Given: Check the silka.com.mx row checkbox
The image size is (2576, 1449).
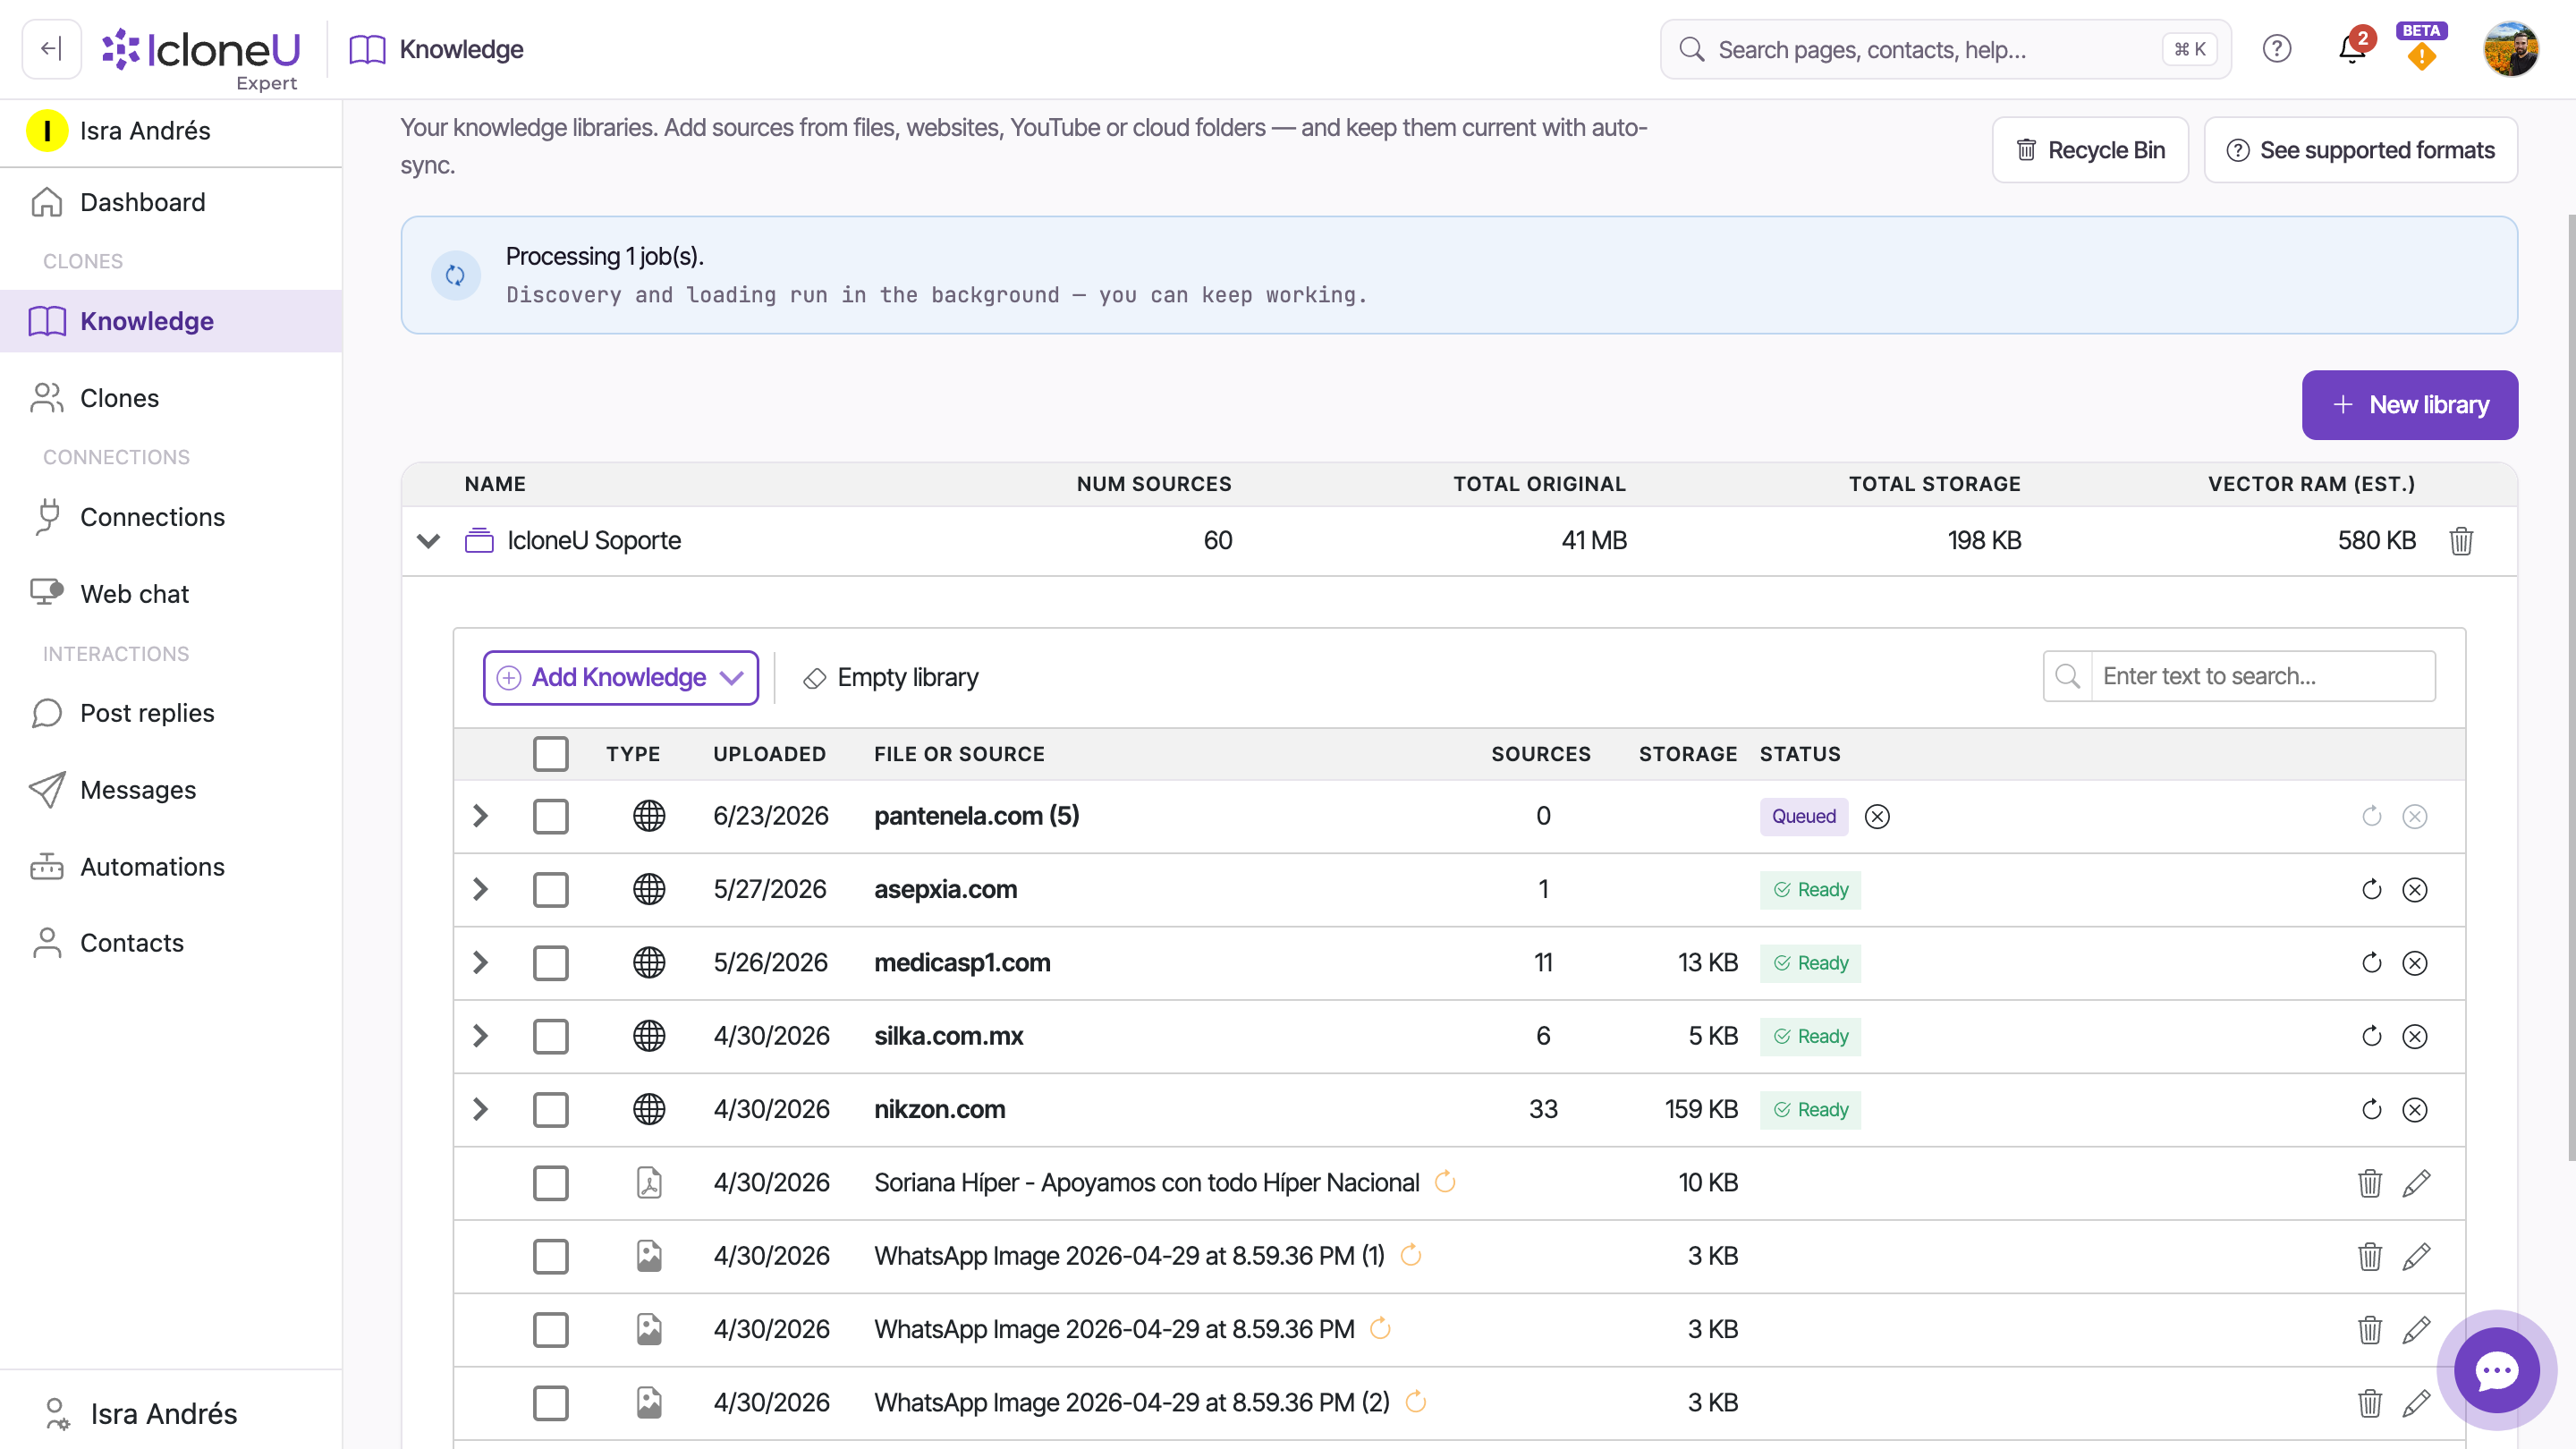Looking at the screenshot, I should [550, 1036].
